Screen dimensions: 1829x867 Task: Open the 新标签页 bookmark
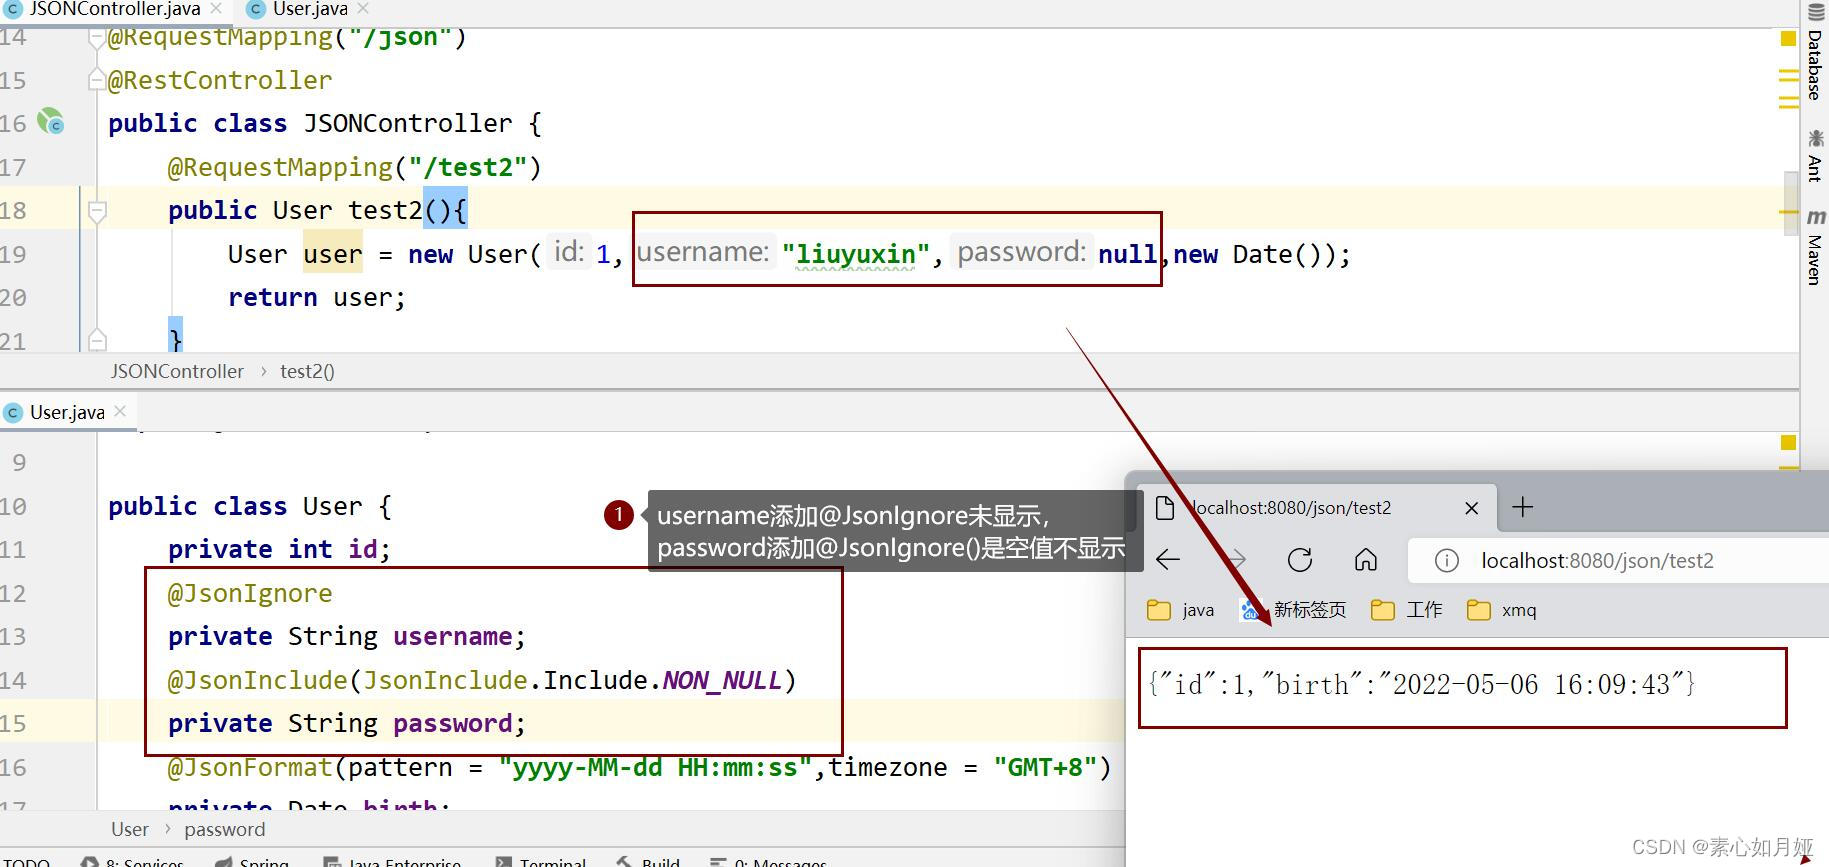[x=1292, y=610]
